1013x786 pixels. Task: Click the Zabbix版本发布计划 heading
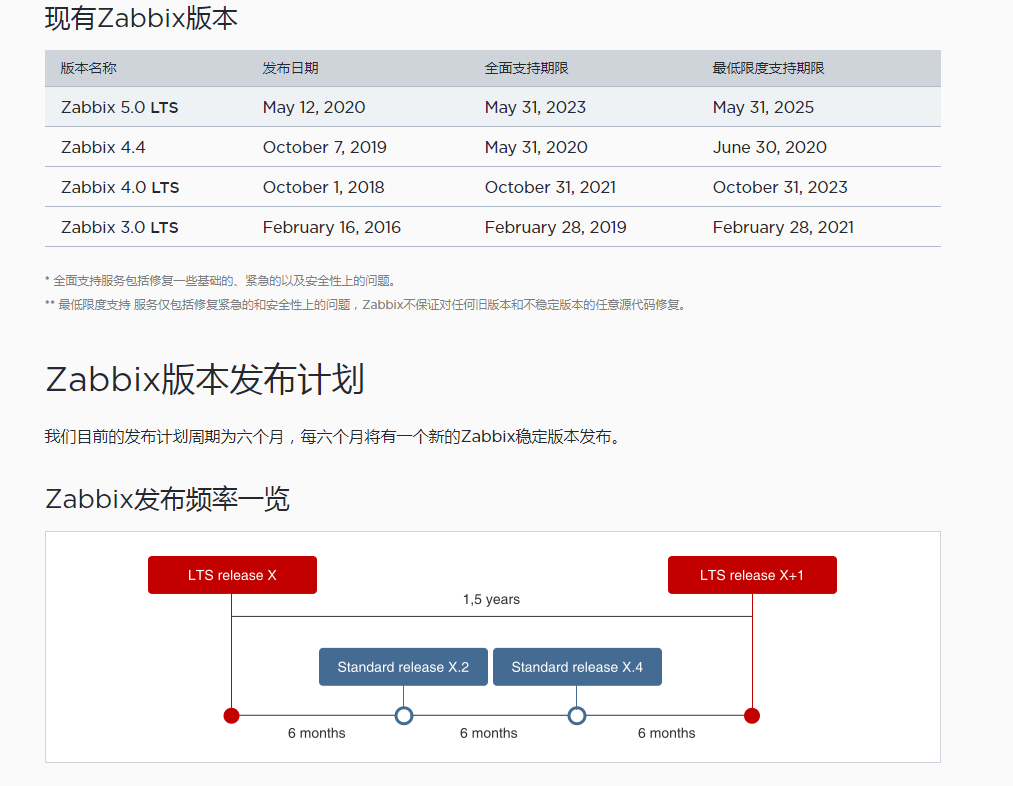(x=205, y=379)
